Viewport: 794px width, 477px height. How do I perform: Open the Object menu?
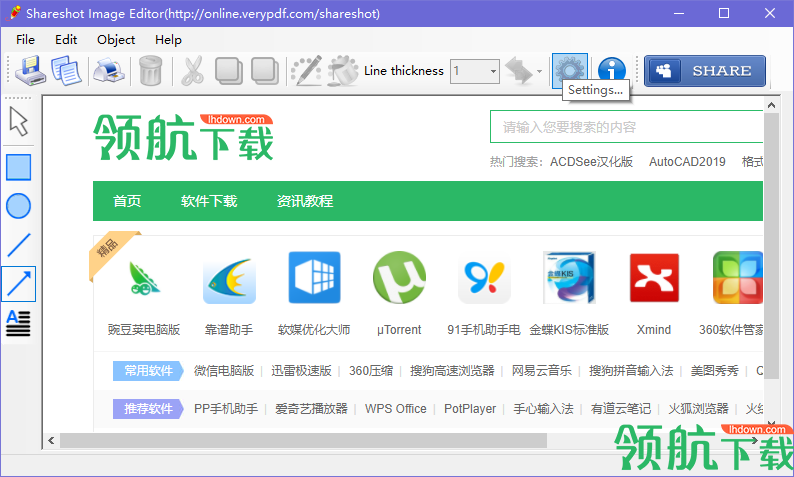116,39
